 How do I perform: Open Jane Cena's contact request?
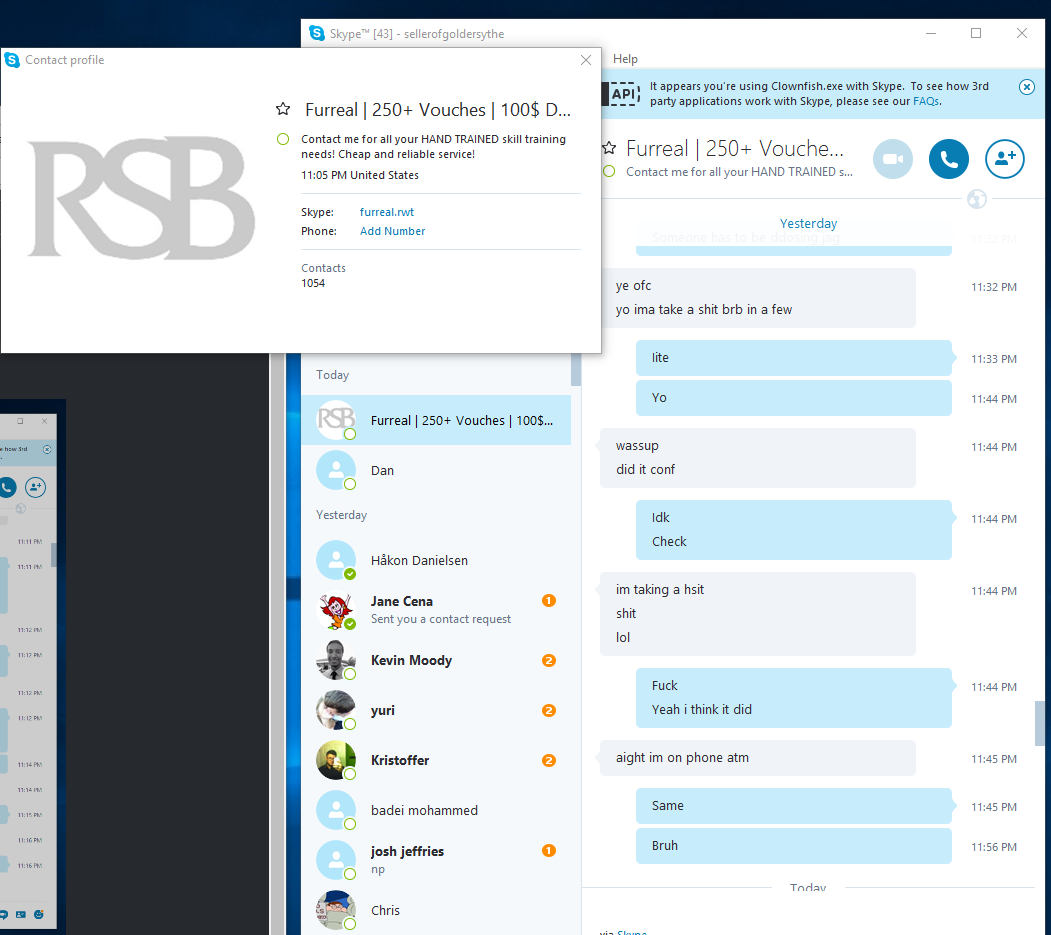click(x=436, y=610)
